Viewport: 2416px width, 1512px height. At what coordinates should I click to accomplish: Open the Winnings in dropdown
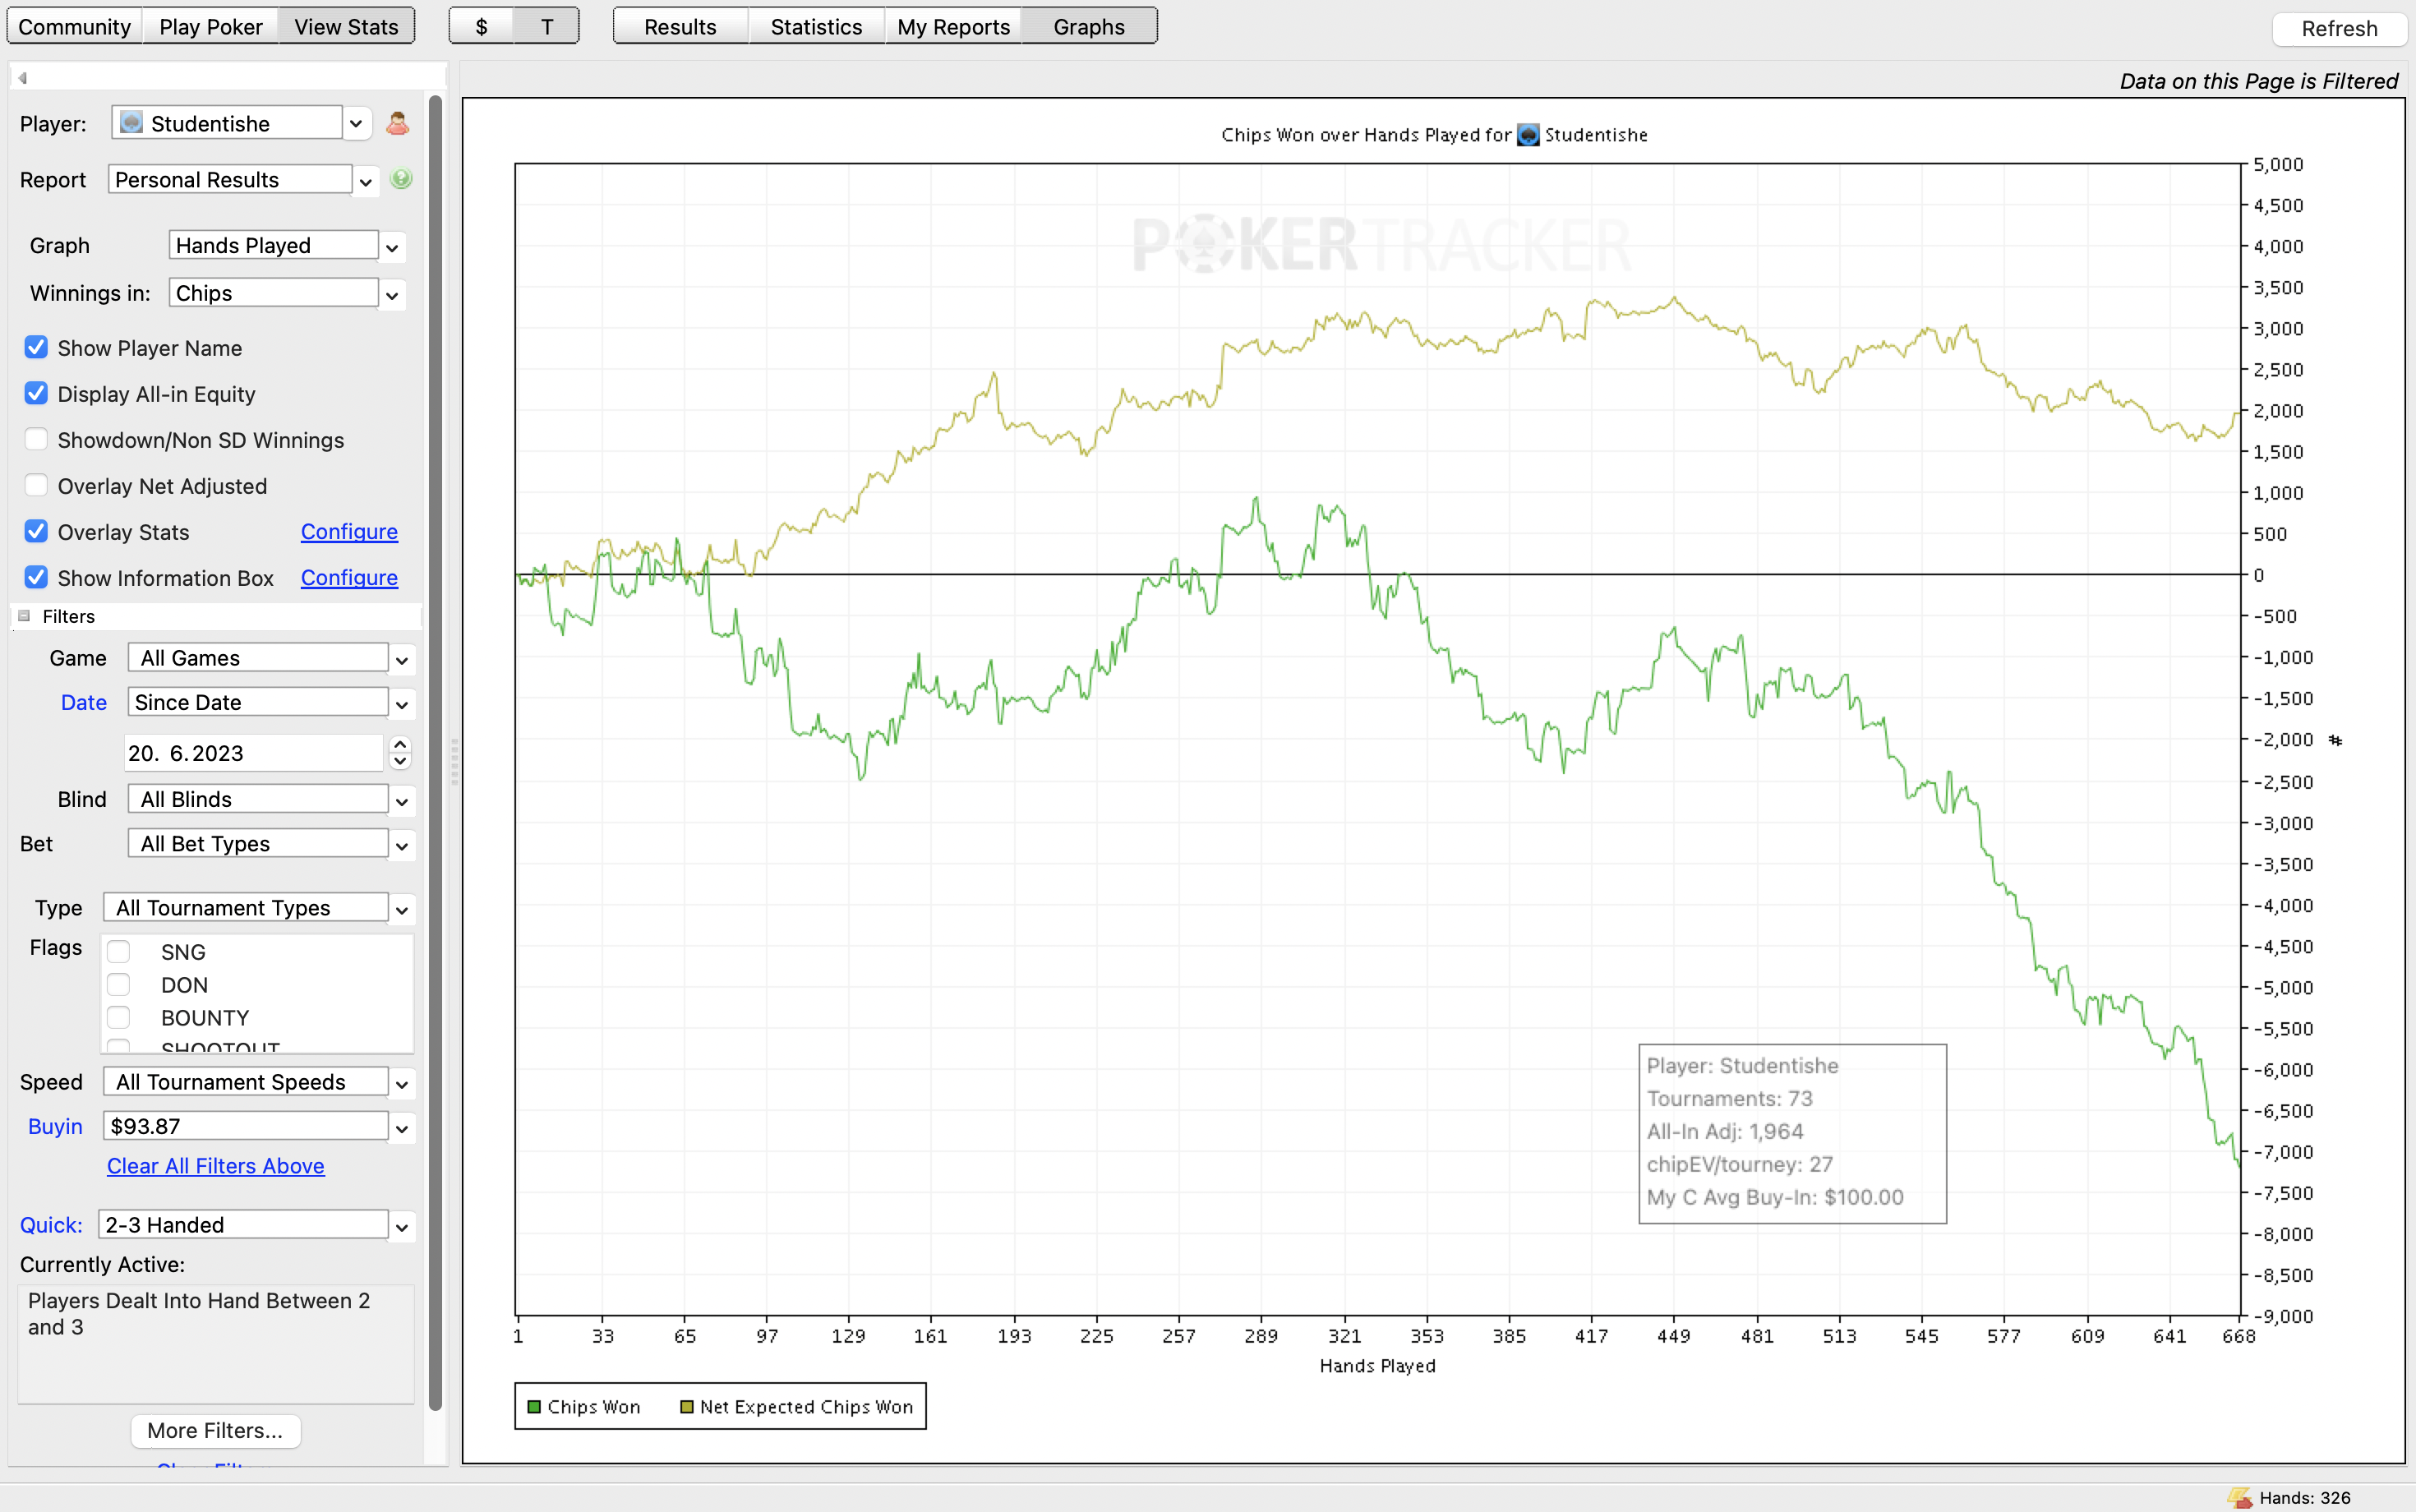tap(392, 295)
